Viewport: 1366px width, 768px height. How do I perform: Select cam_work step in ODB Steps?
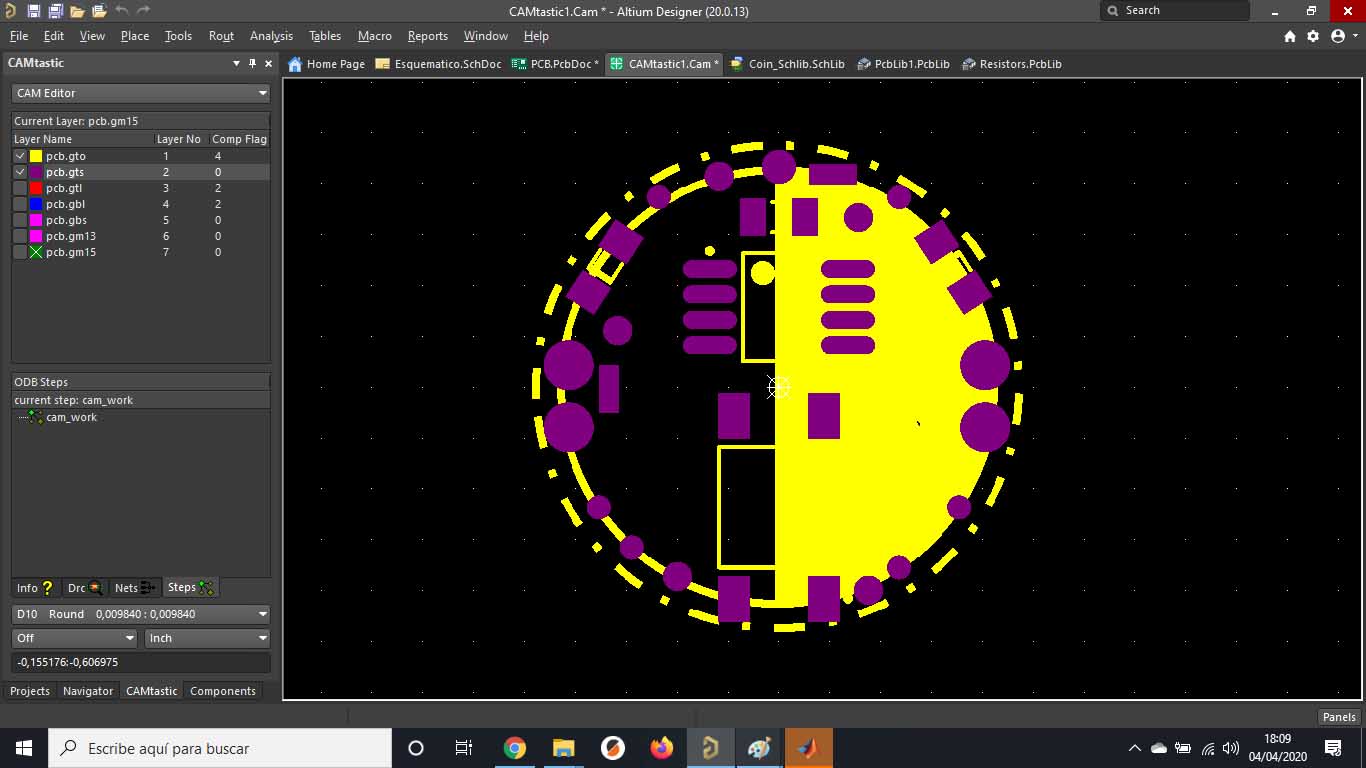pyautogui.click(x=71, y=417)
